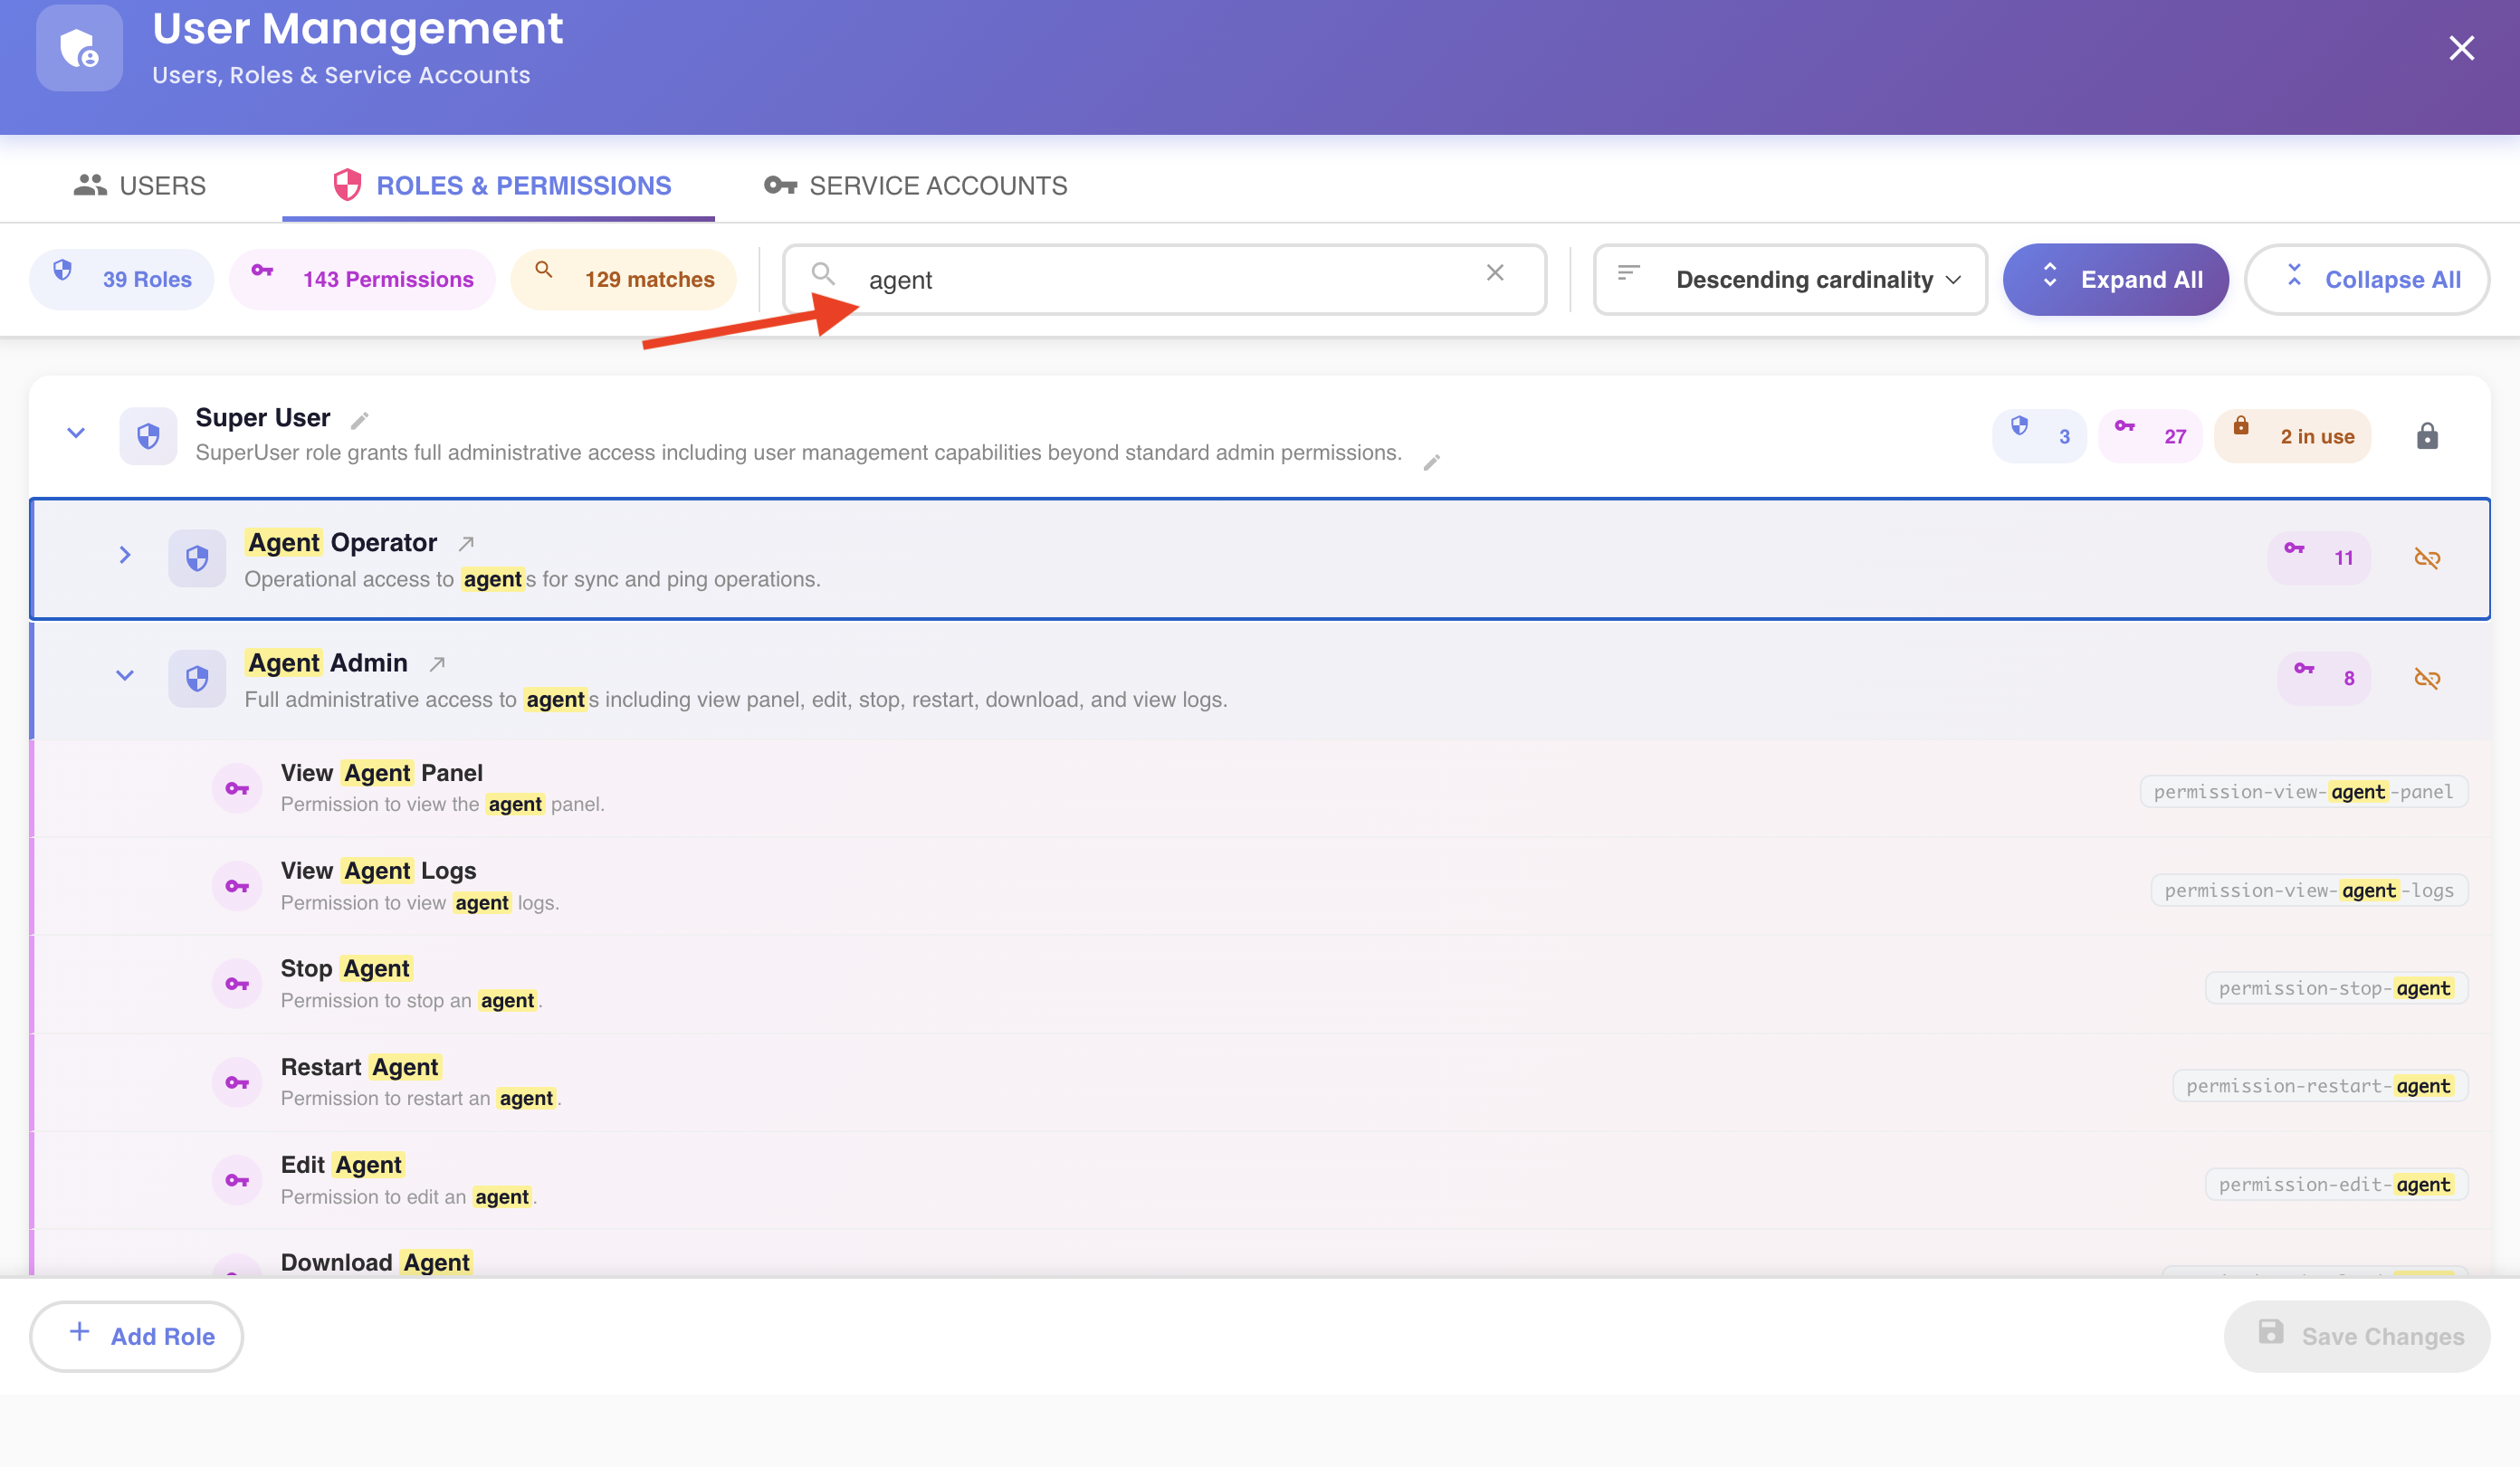Click key icon of Stop Agent
The image size is (2520, 1467).
tap(237, 983)
